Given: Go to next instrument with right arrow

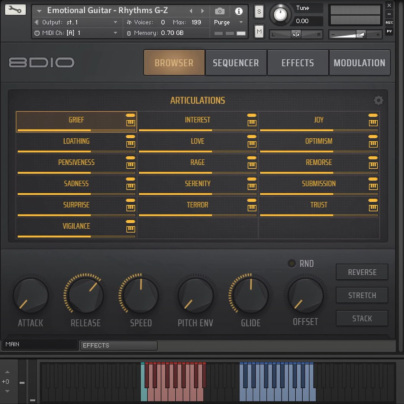Looking at the screenshot, I should 202,11.
